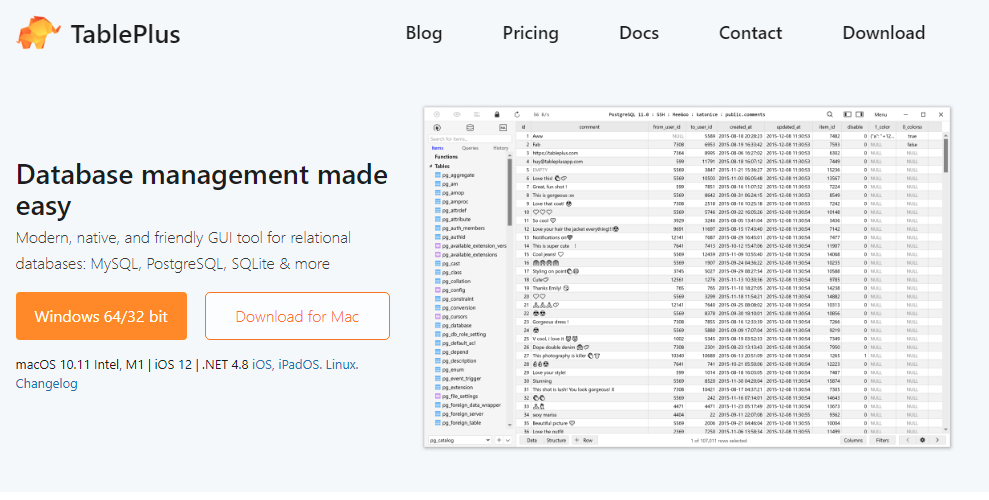Click the table icon beside pg_amop

[x=438, y=193]
